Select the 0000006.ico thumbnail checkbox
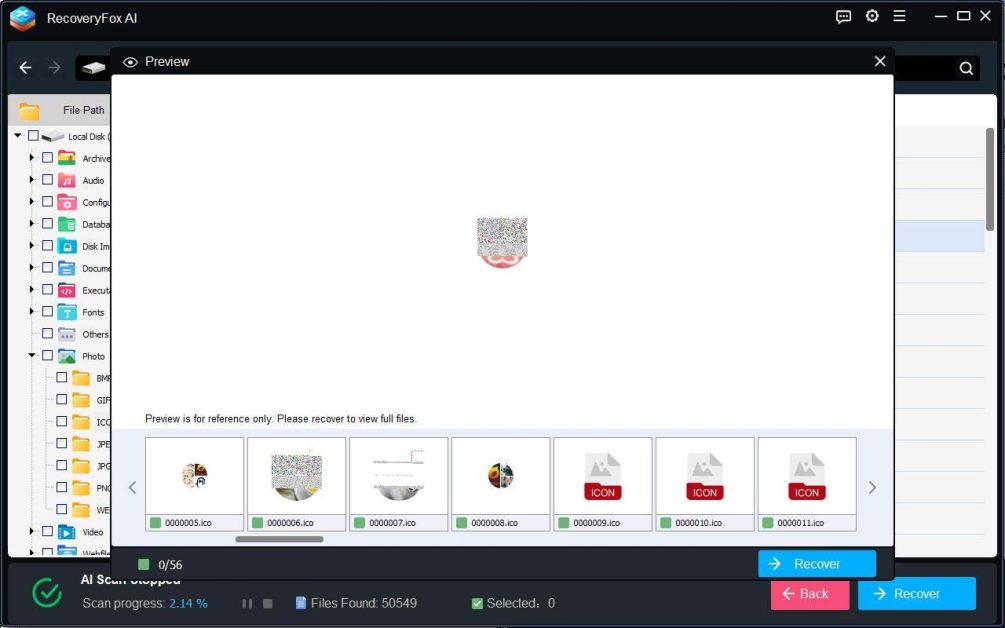The width and height of the screenshot is (1005, 628). point(258,523)
